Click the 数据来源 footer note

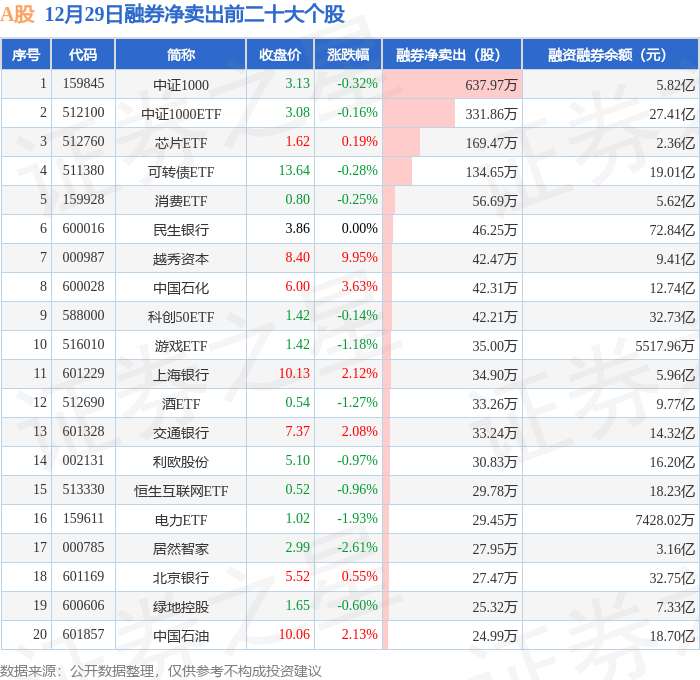pyautogui.click(x=161, y=671)
